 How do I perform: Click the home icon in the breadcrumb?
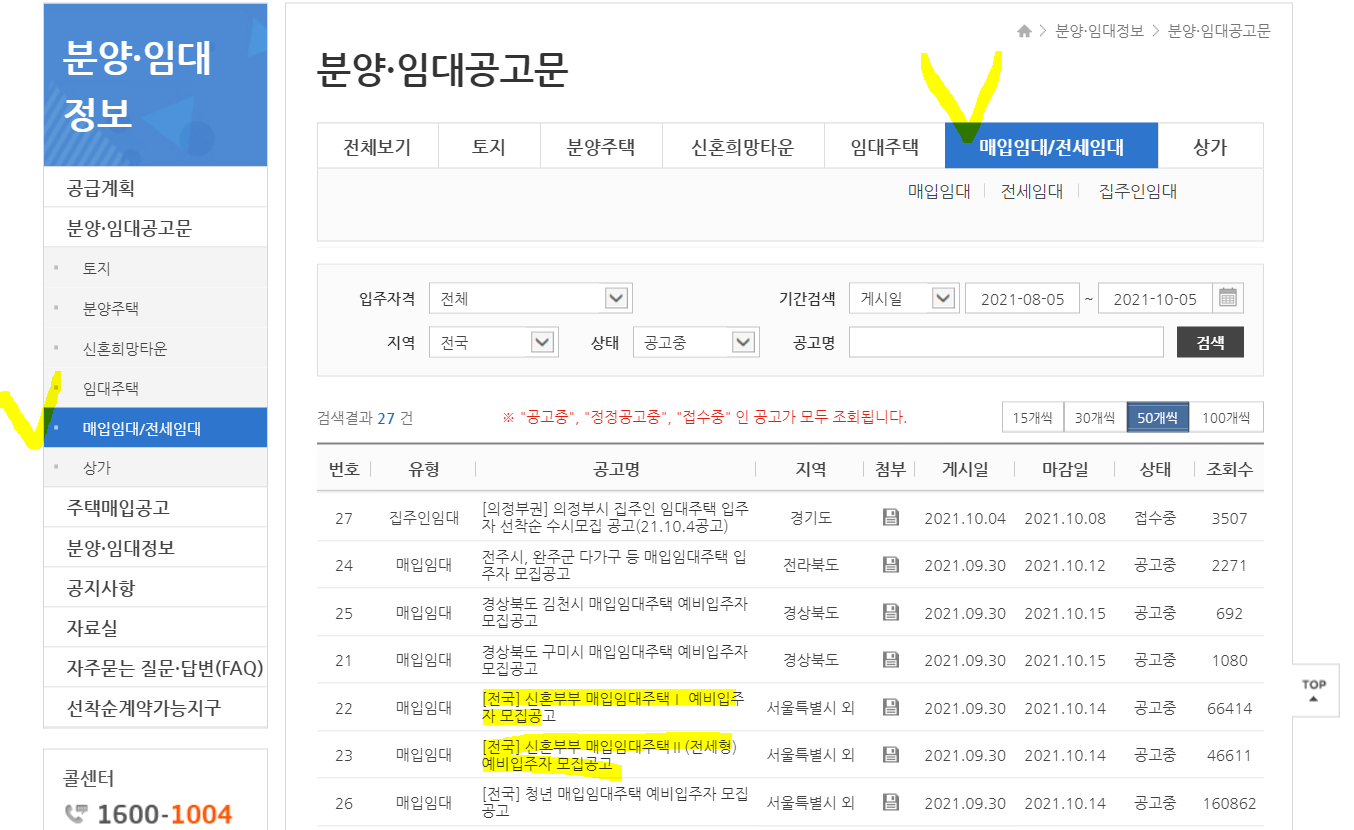(1024, 31)
